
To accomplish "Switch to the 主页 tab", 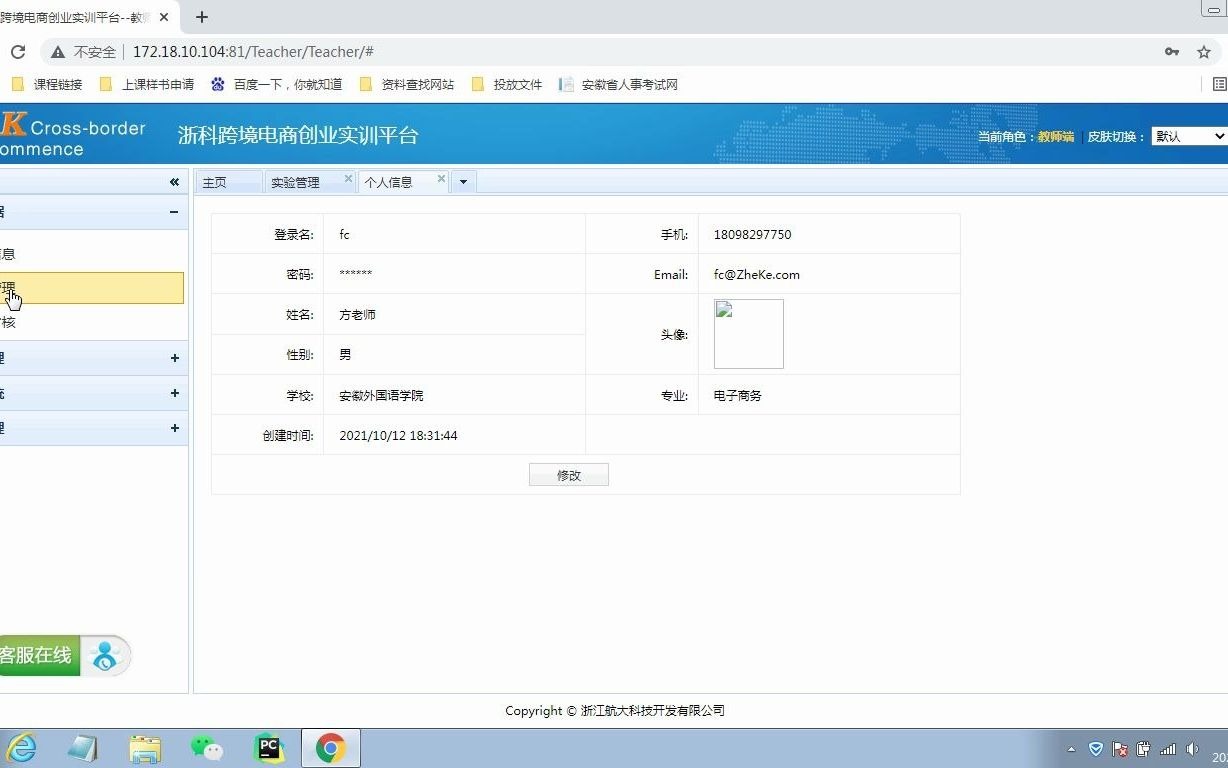I will click(214, 182).
